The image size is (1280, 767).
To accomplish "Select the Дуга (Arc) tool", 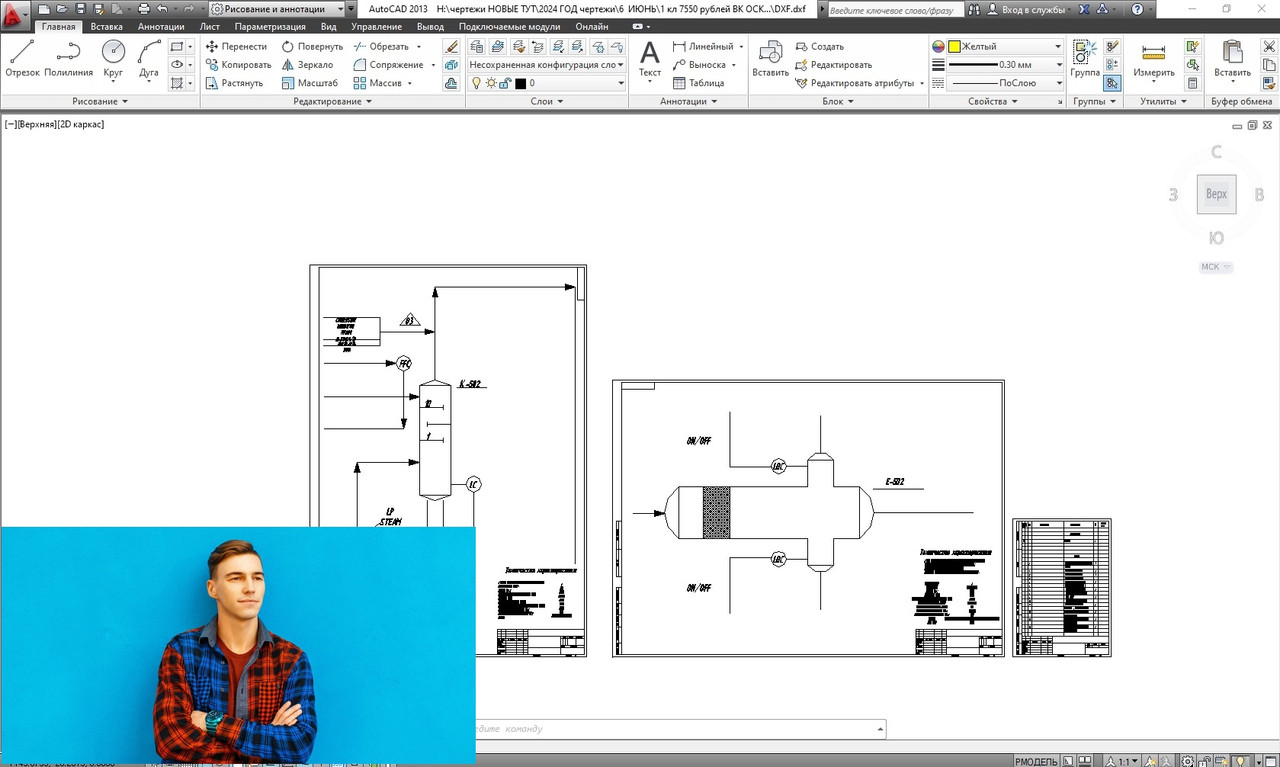I will [x=149, y=59].
